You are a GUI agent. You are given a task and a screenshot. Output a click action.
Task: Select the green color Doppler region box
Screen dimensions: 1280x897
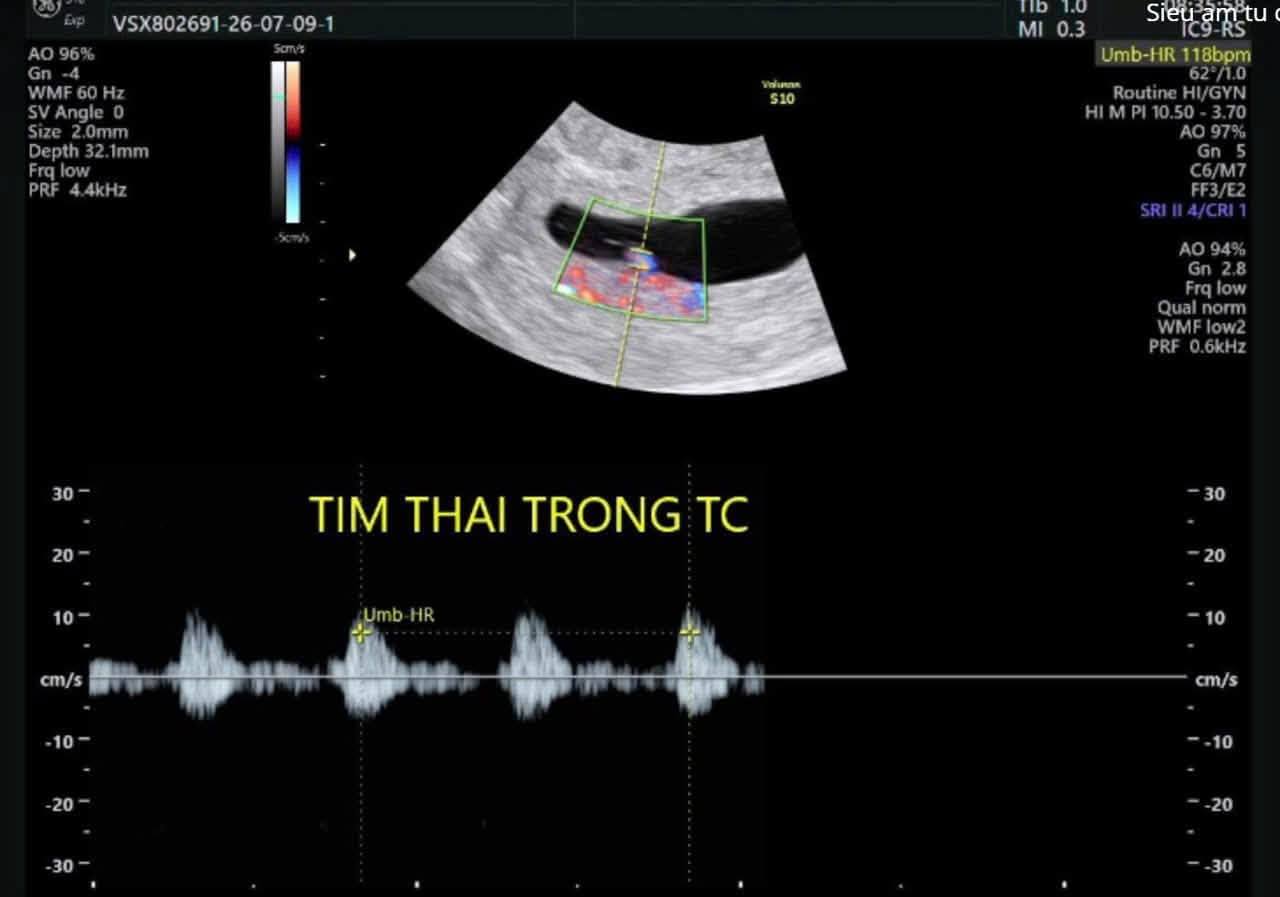tap(631, 260)
